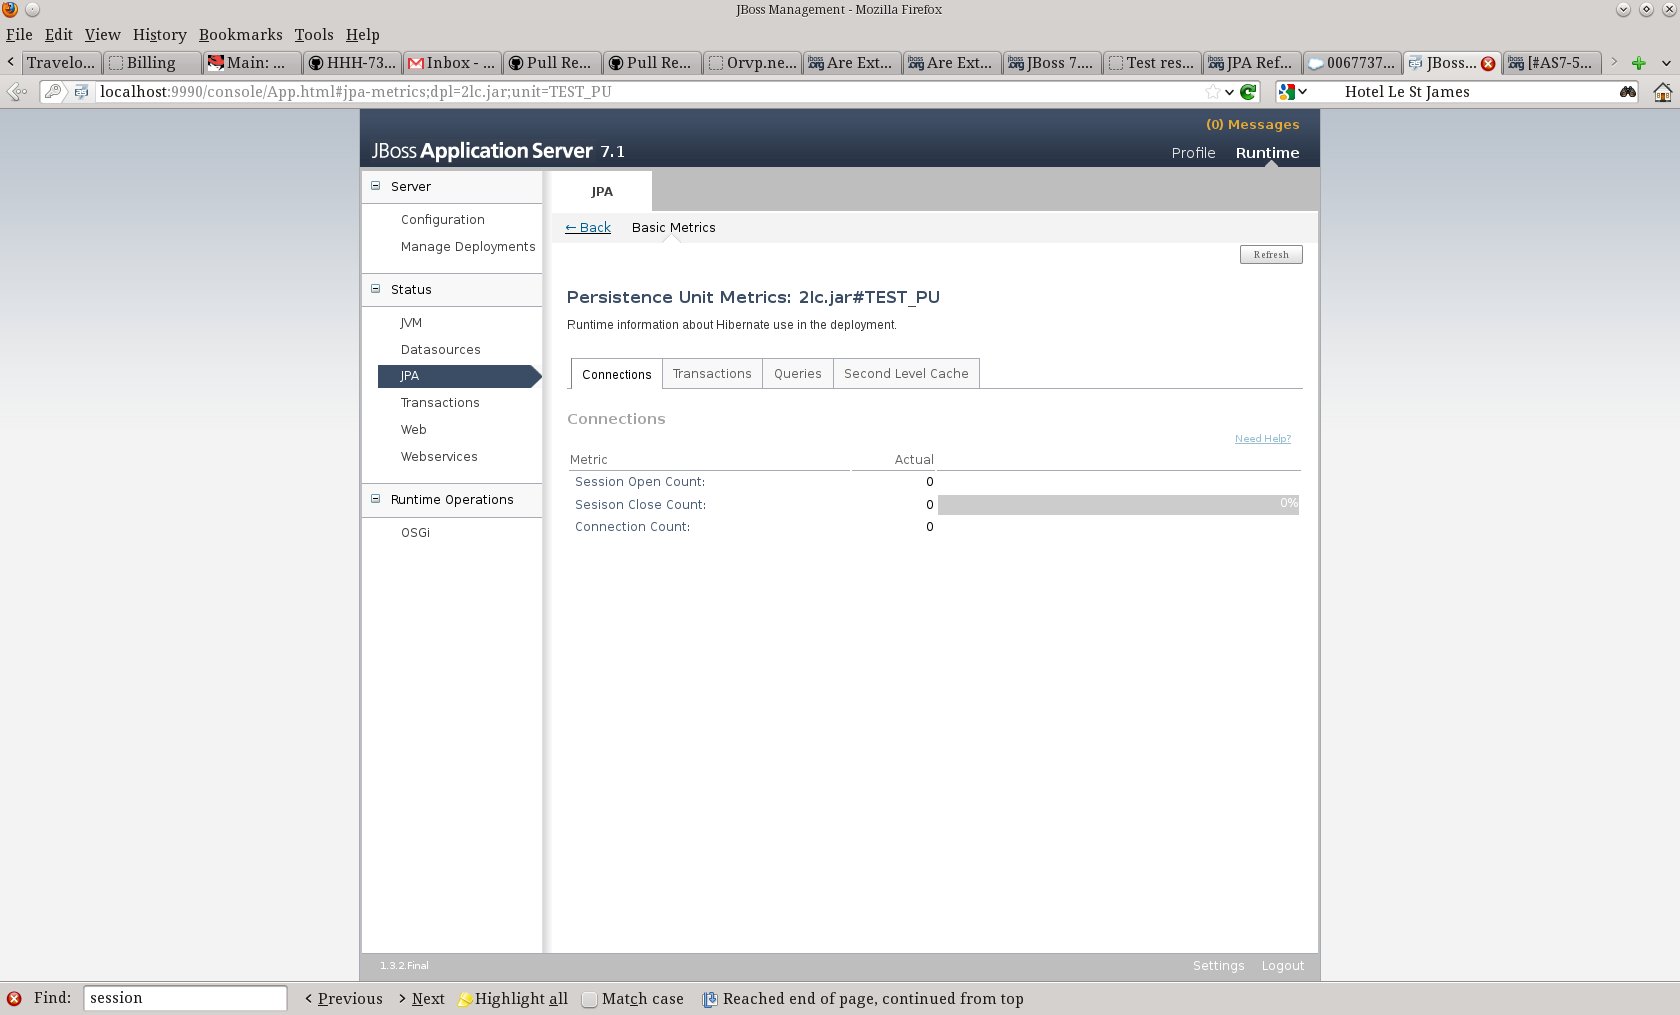Screen dimensions: 1680x1015
Task: Open the (0) Messages link
Action: [1253, 125]
